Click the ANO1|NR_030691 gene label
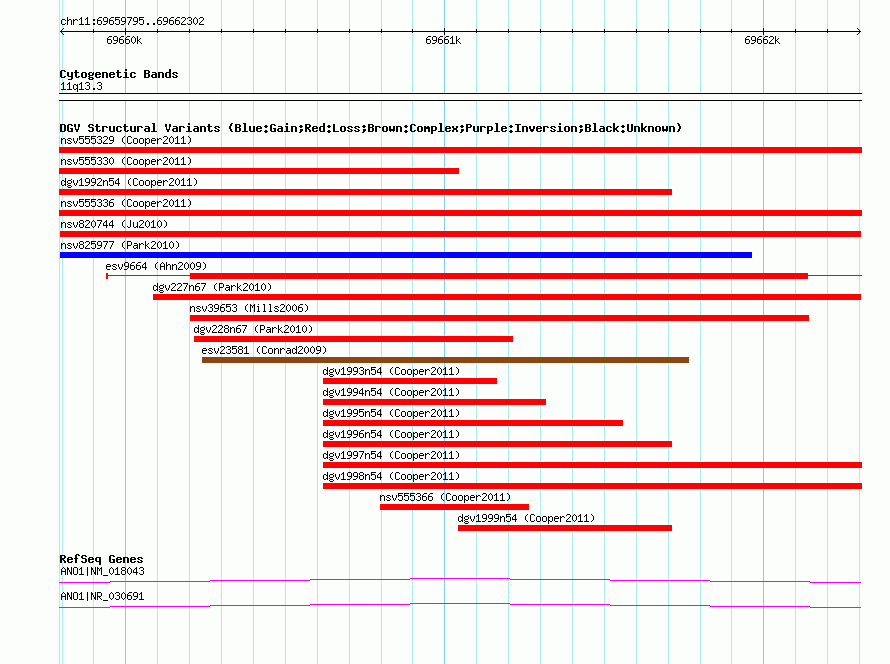The height and width of the screenshot is (664, 890). pos(102,596)
